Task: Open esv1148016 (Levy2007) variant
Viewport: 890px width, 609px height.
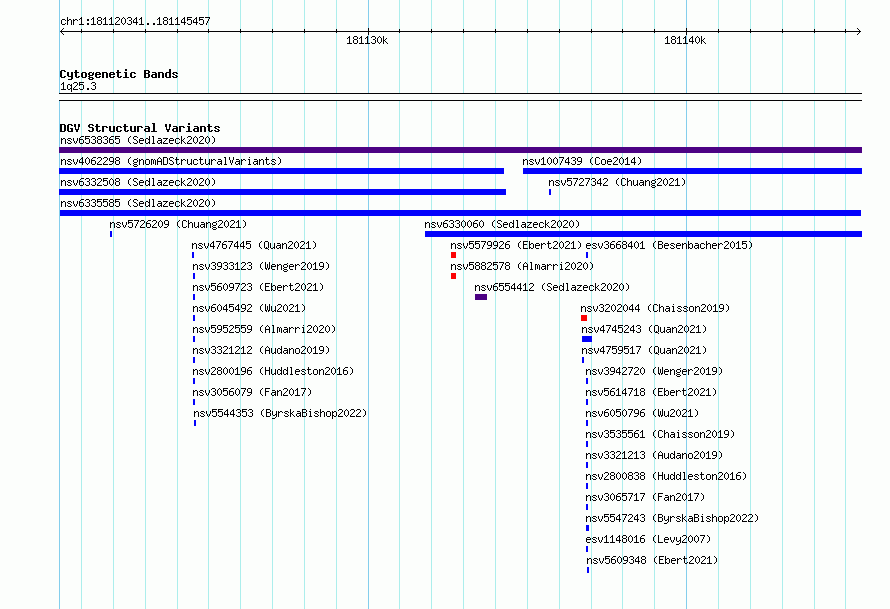Action: [x=648, y=539]
